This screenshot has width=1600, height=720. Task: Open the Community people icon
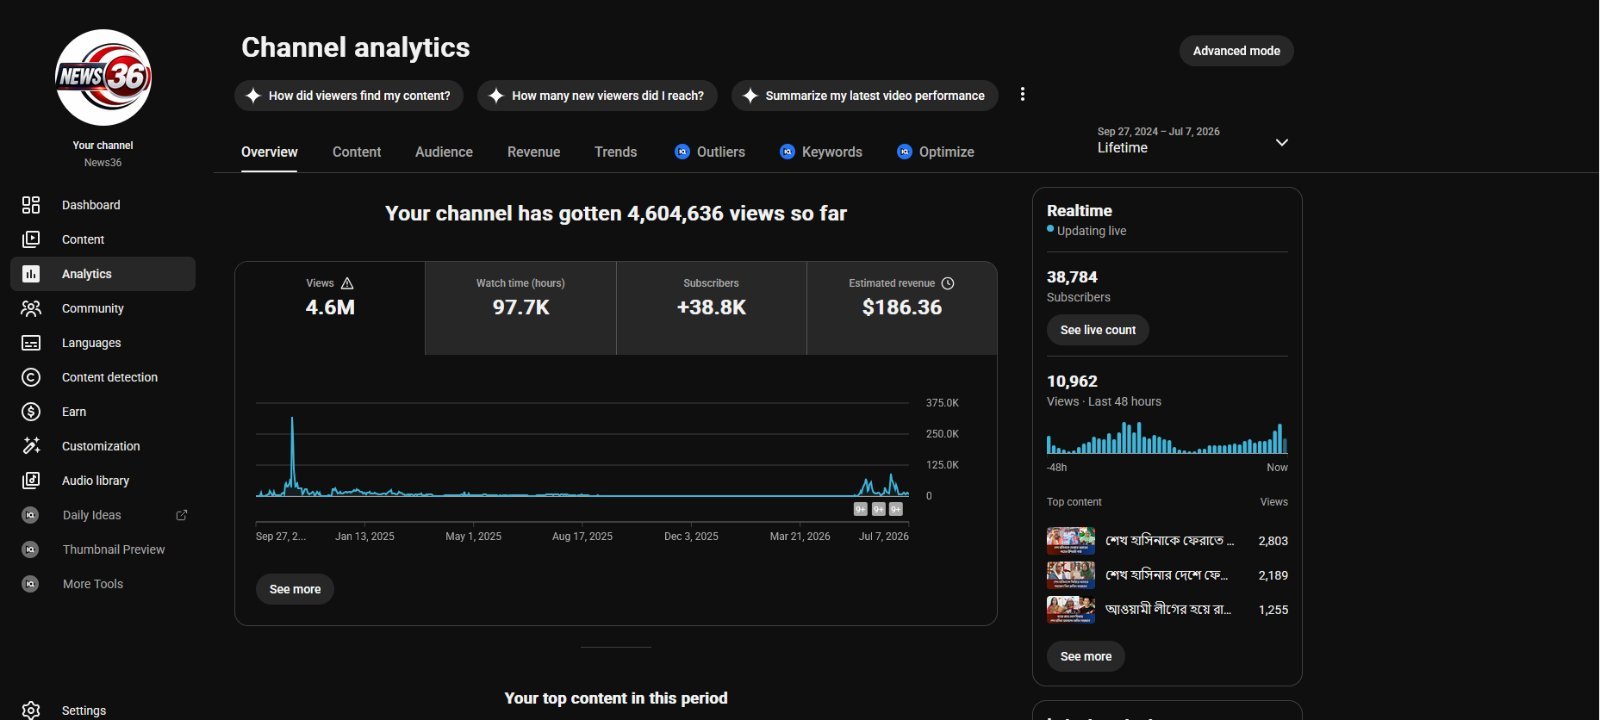31,308
